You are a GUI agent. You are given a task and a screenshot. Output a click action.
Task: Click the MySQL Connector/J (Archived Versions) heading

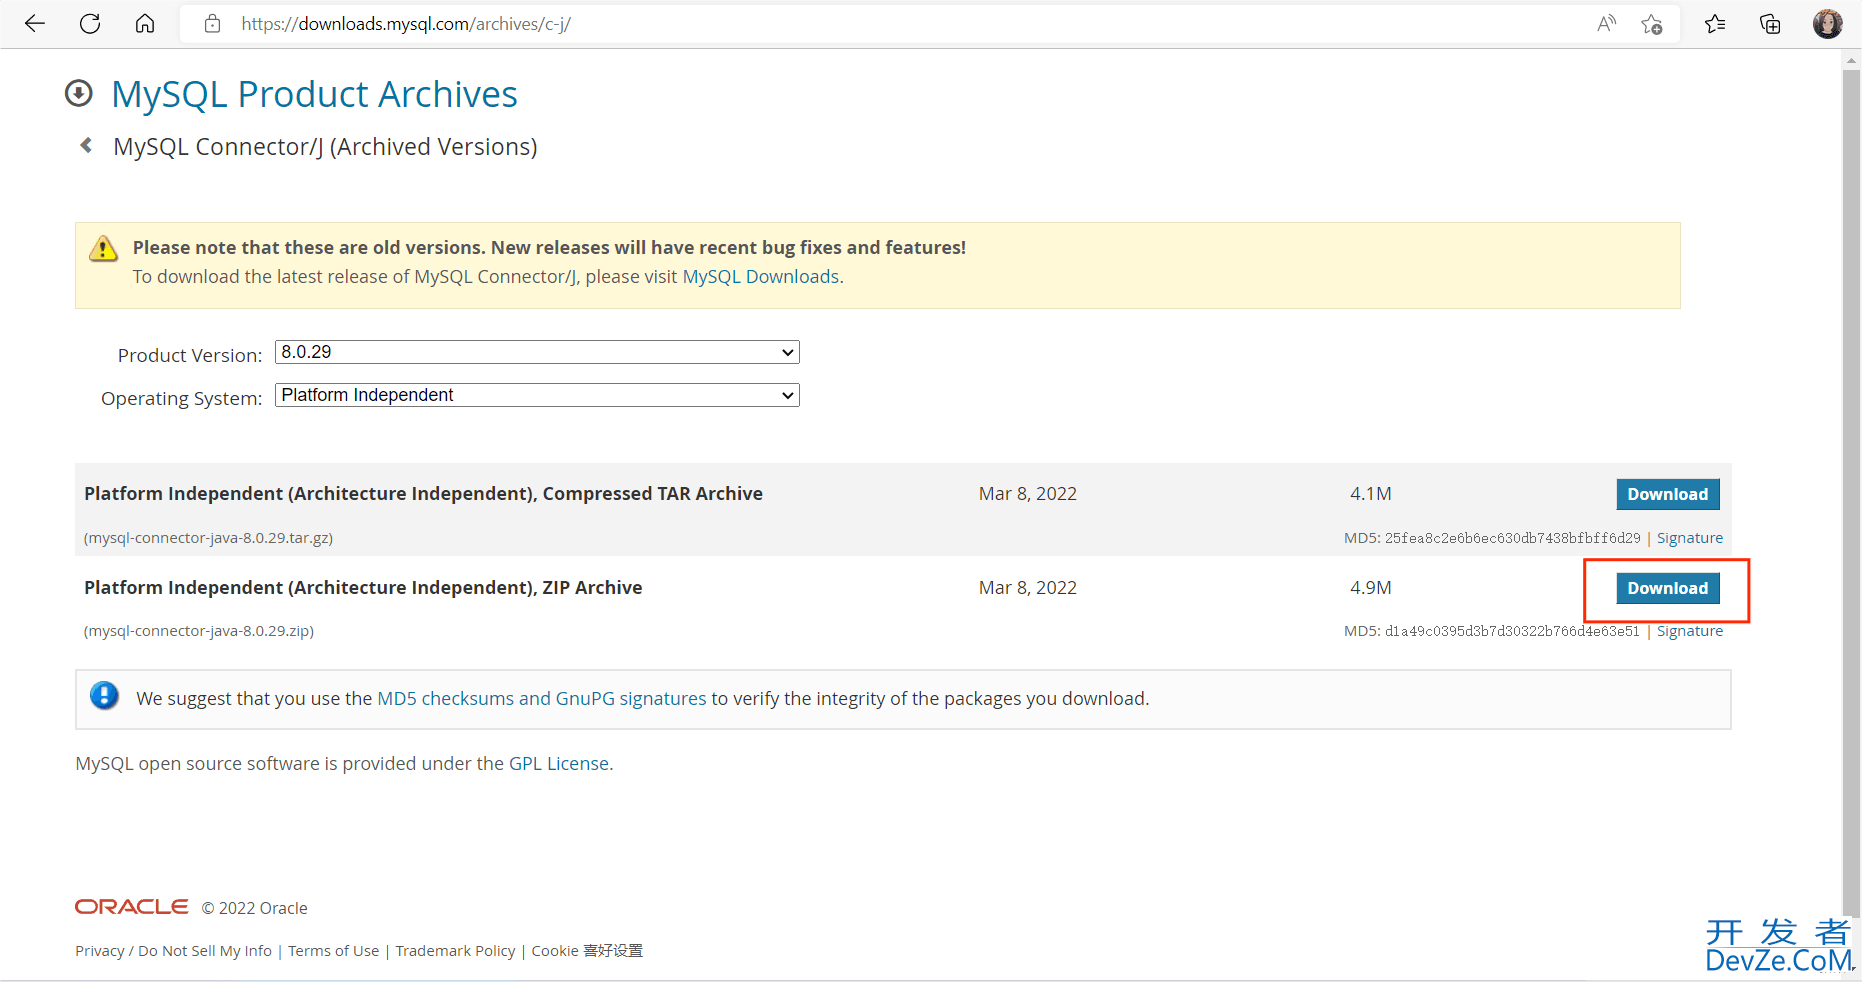coord(325,147)
